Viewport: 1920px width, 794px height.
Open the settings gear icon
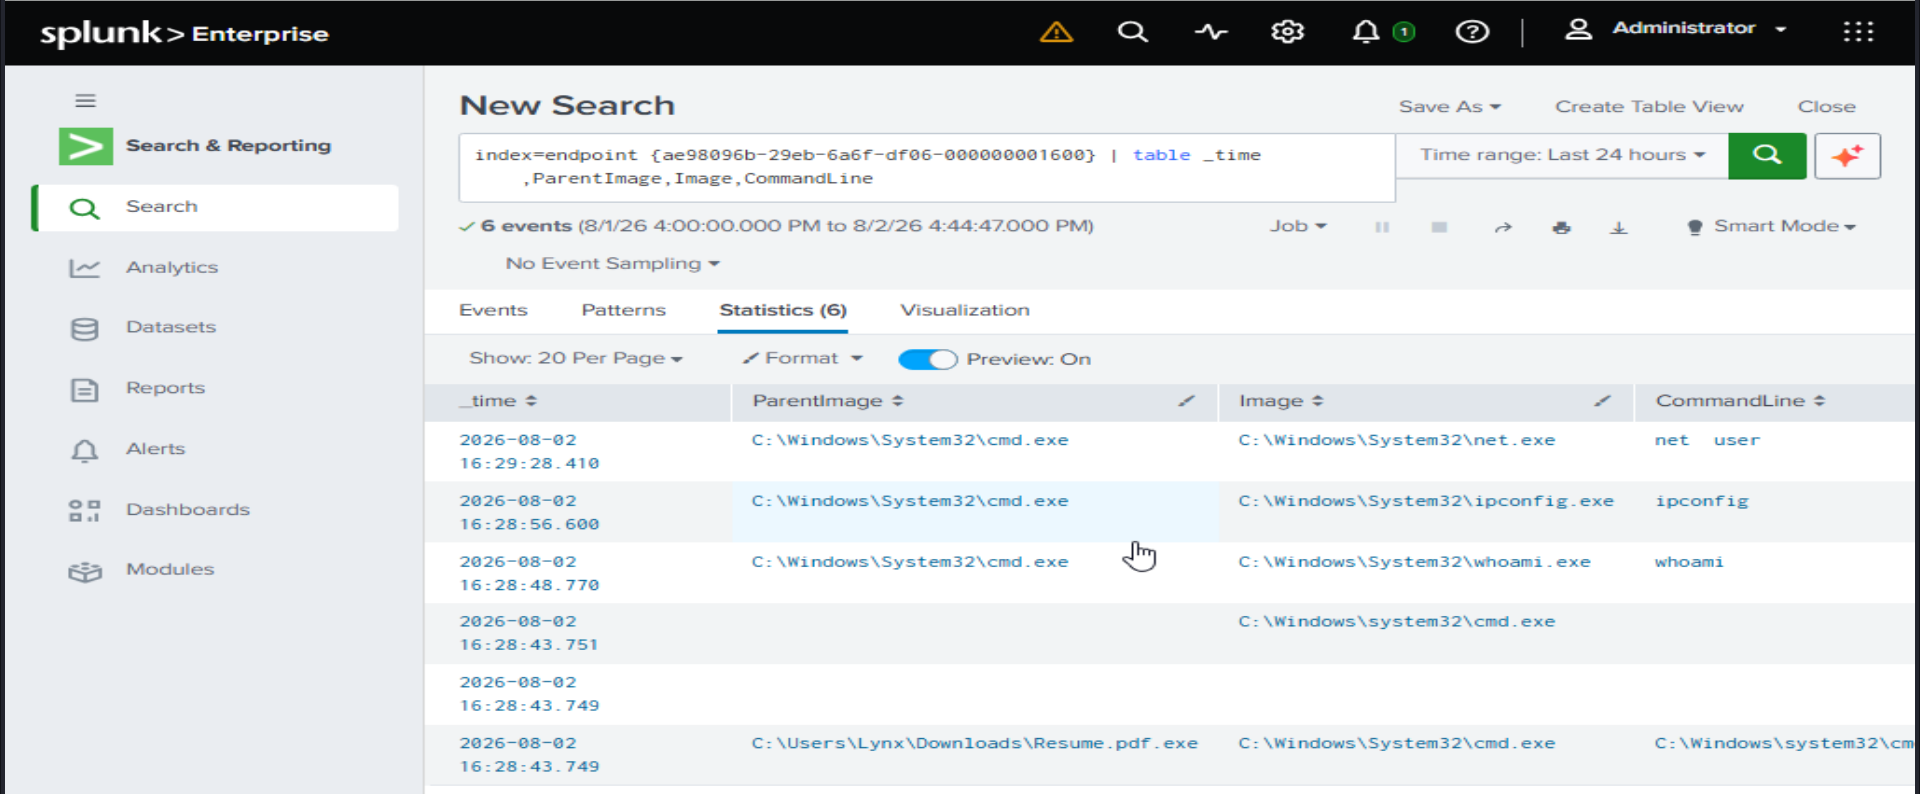[1287, 32]
